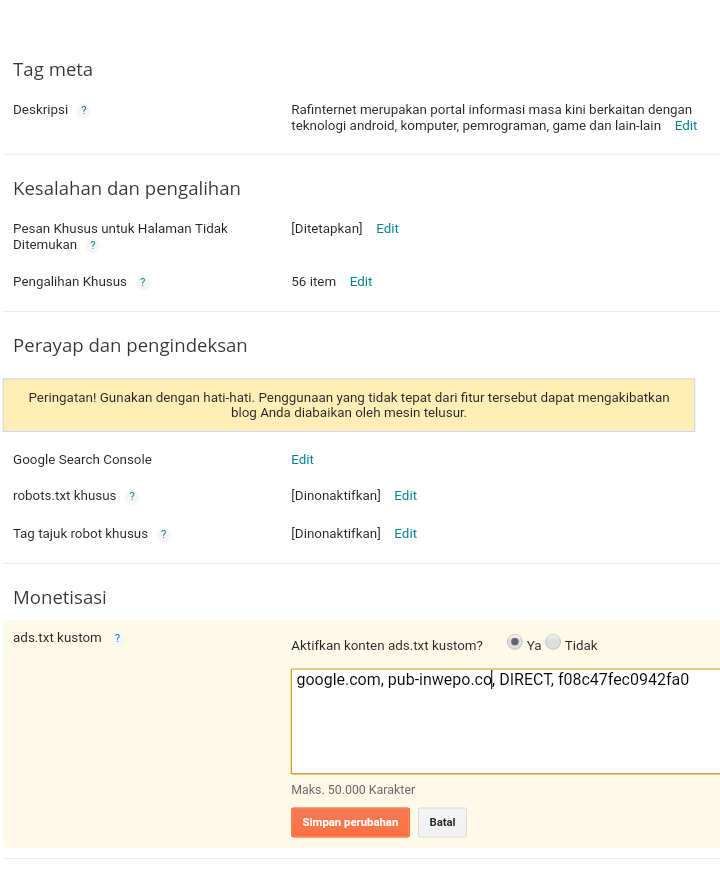The height and width of the screenshot is (884, 720).
Task: Edit the disabled robots.txt khusus setting
Action: (x=405, y=496)
